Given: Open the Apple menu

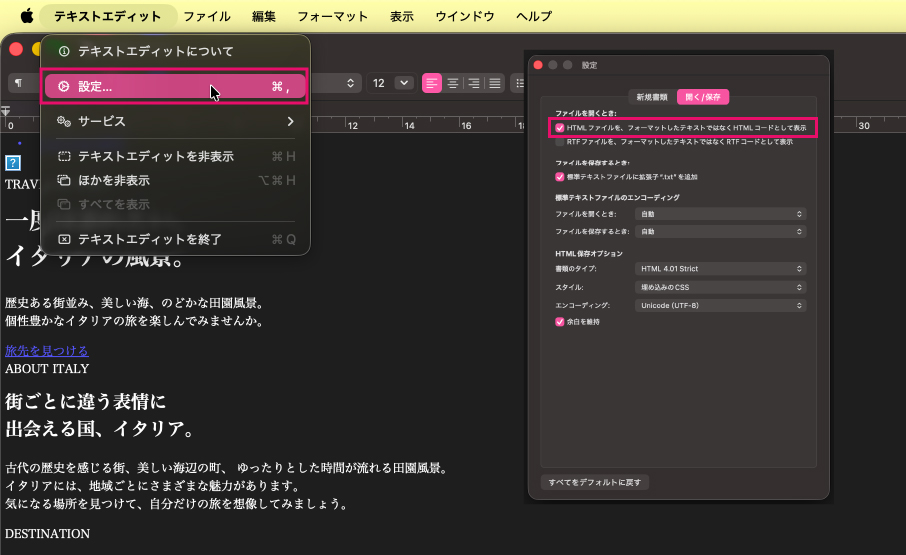Looking at the screenshot, I should coord(27,16).
